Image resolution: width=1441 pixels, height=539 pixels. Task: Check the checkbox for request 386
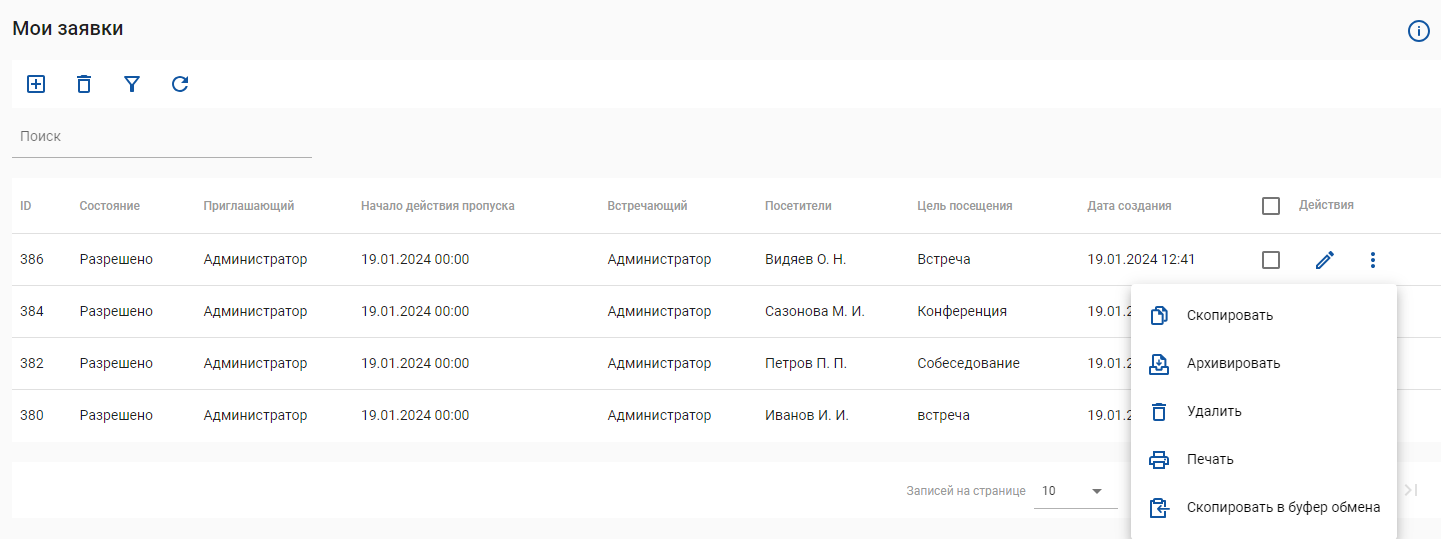tap(1271, 260)
